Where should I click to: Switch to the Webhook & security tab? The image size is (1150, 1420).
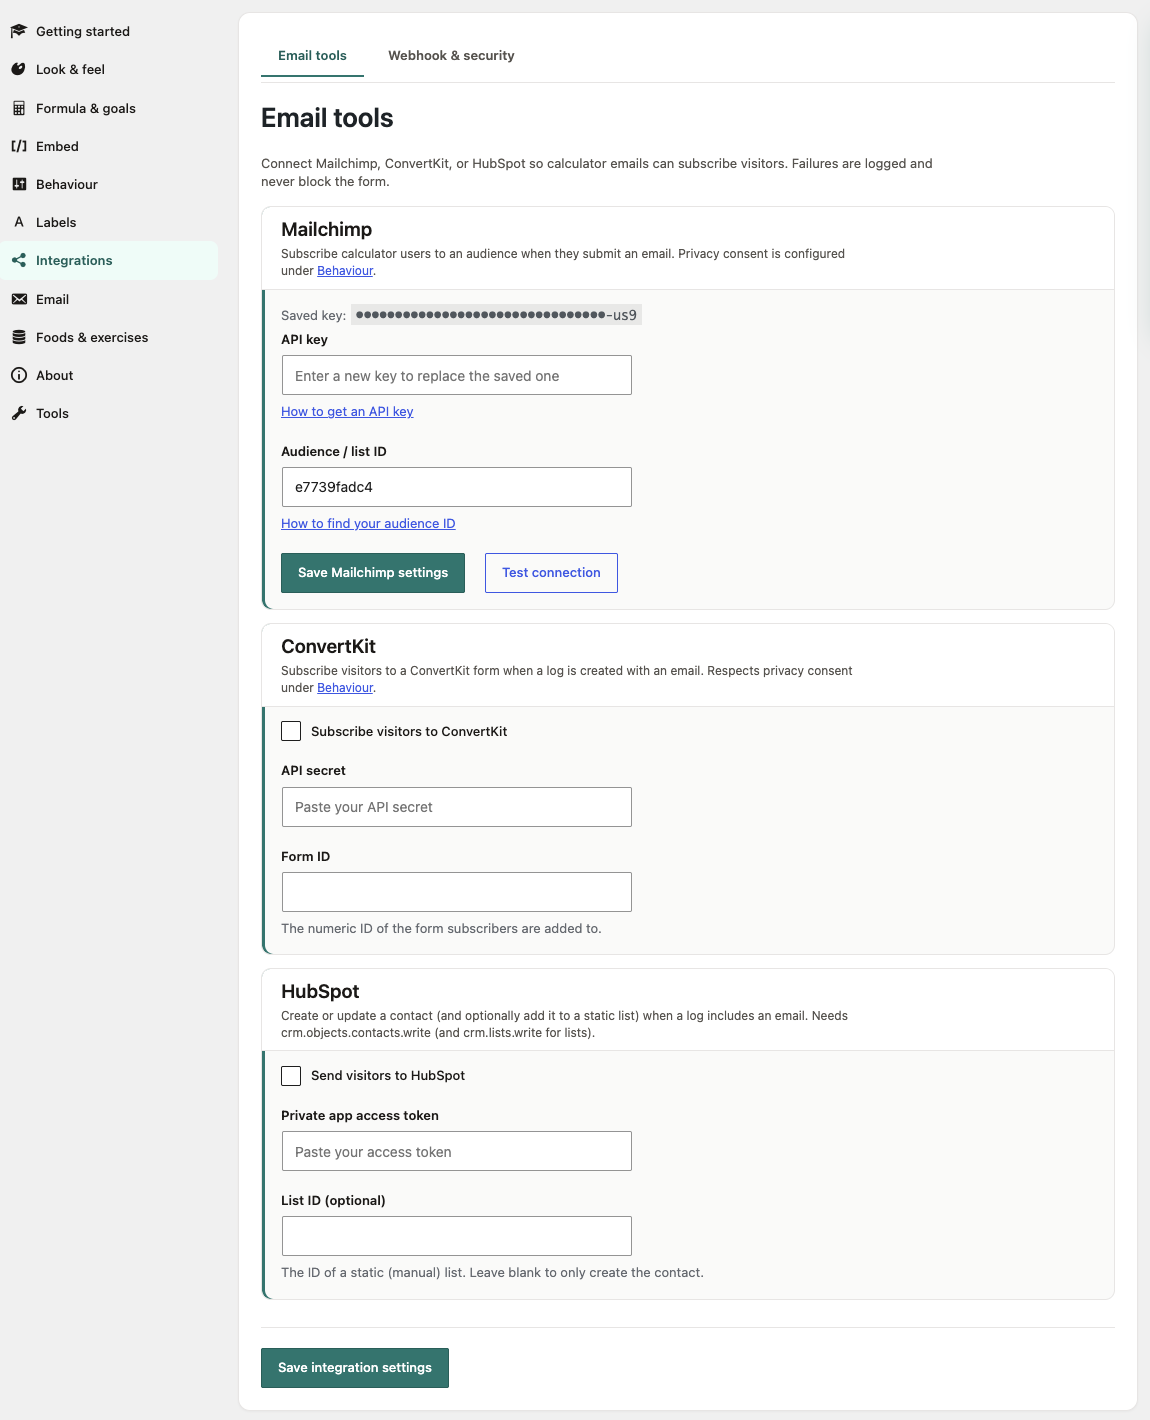tap(451, 55)
